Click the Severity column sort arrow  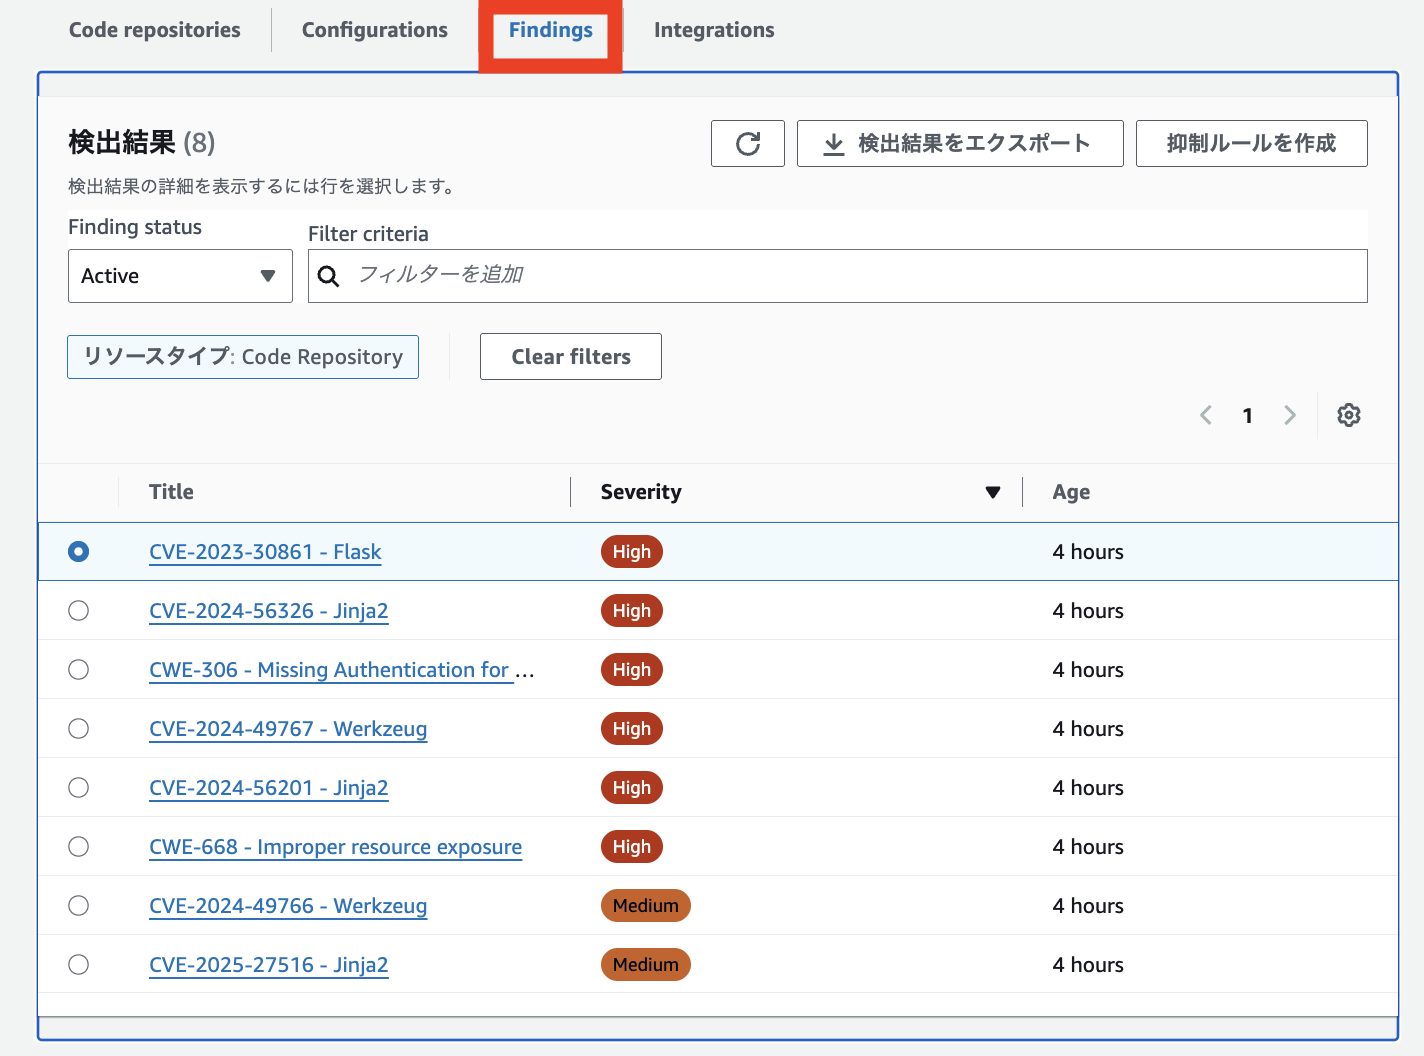tap(992, 491)
